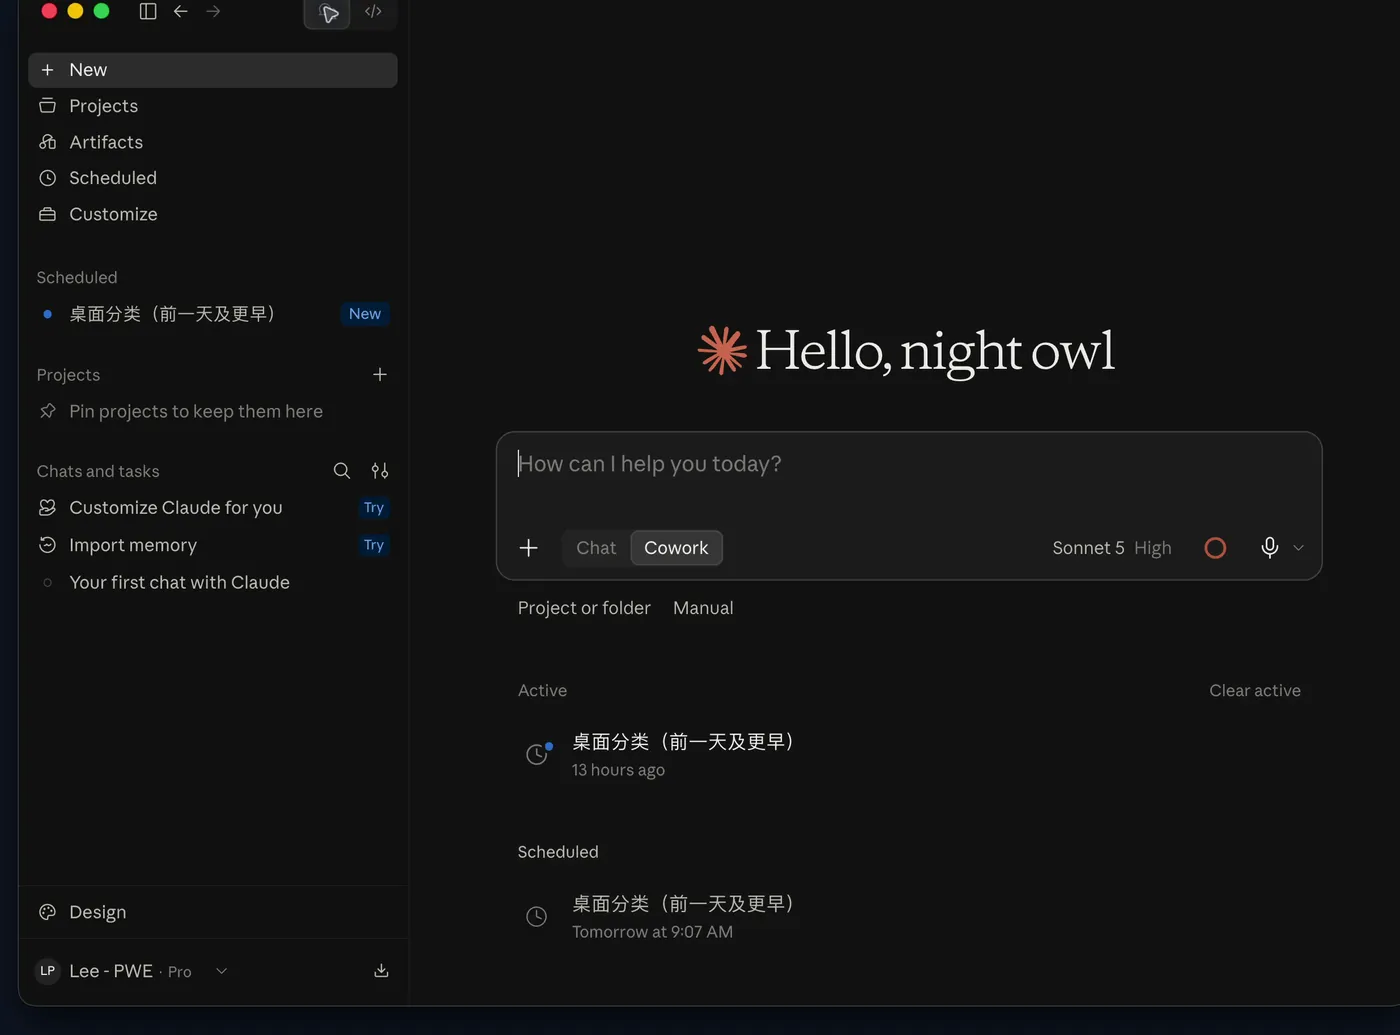Open Customize in the sidebar
This screenshot has height=1035, width=1400.
tap(213, 214)
